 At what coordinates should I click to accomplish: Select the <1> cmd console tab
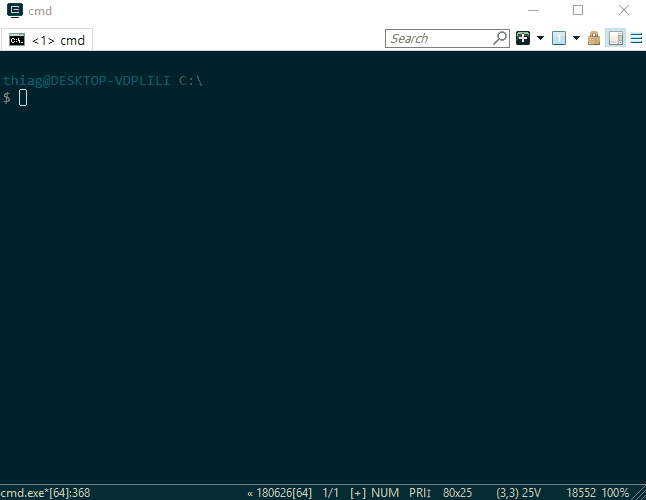point(47,40)
